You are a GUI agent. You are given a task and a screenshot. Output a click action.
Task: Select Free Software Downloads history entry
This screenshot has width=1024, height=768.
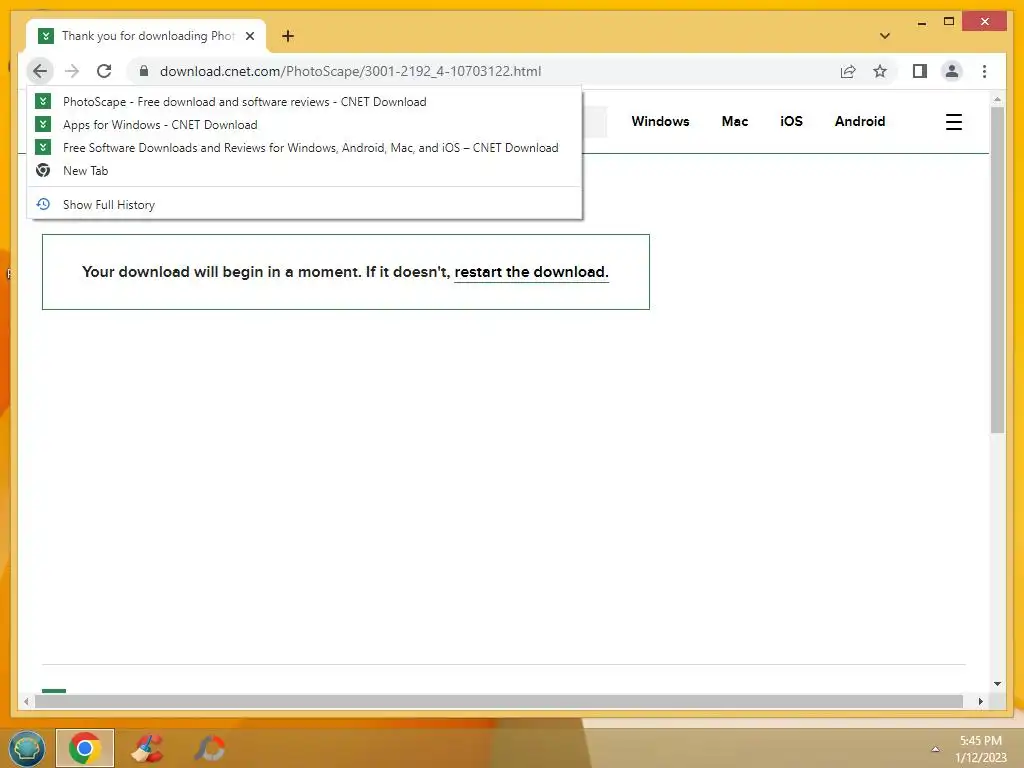[304, 148]
